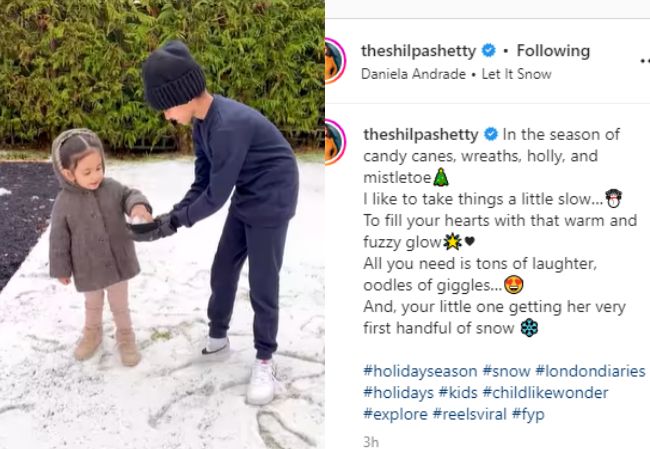The height and width of the screenshot is (449, 650).
Task: Click the theshilpashetty username in the header
Action: tap(419, 51)
